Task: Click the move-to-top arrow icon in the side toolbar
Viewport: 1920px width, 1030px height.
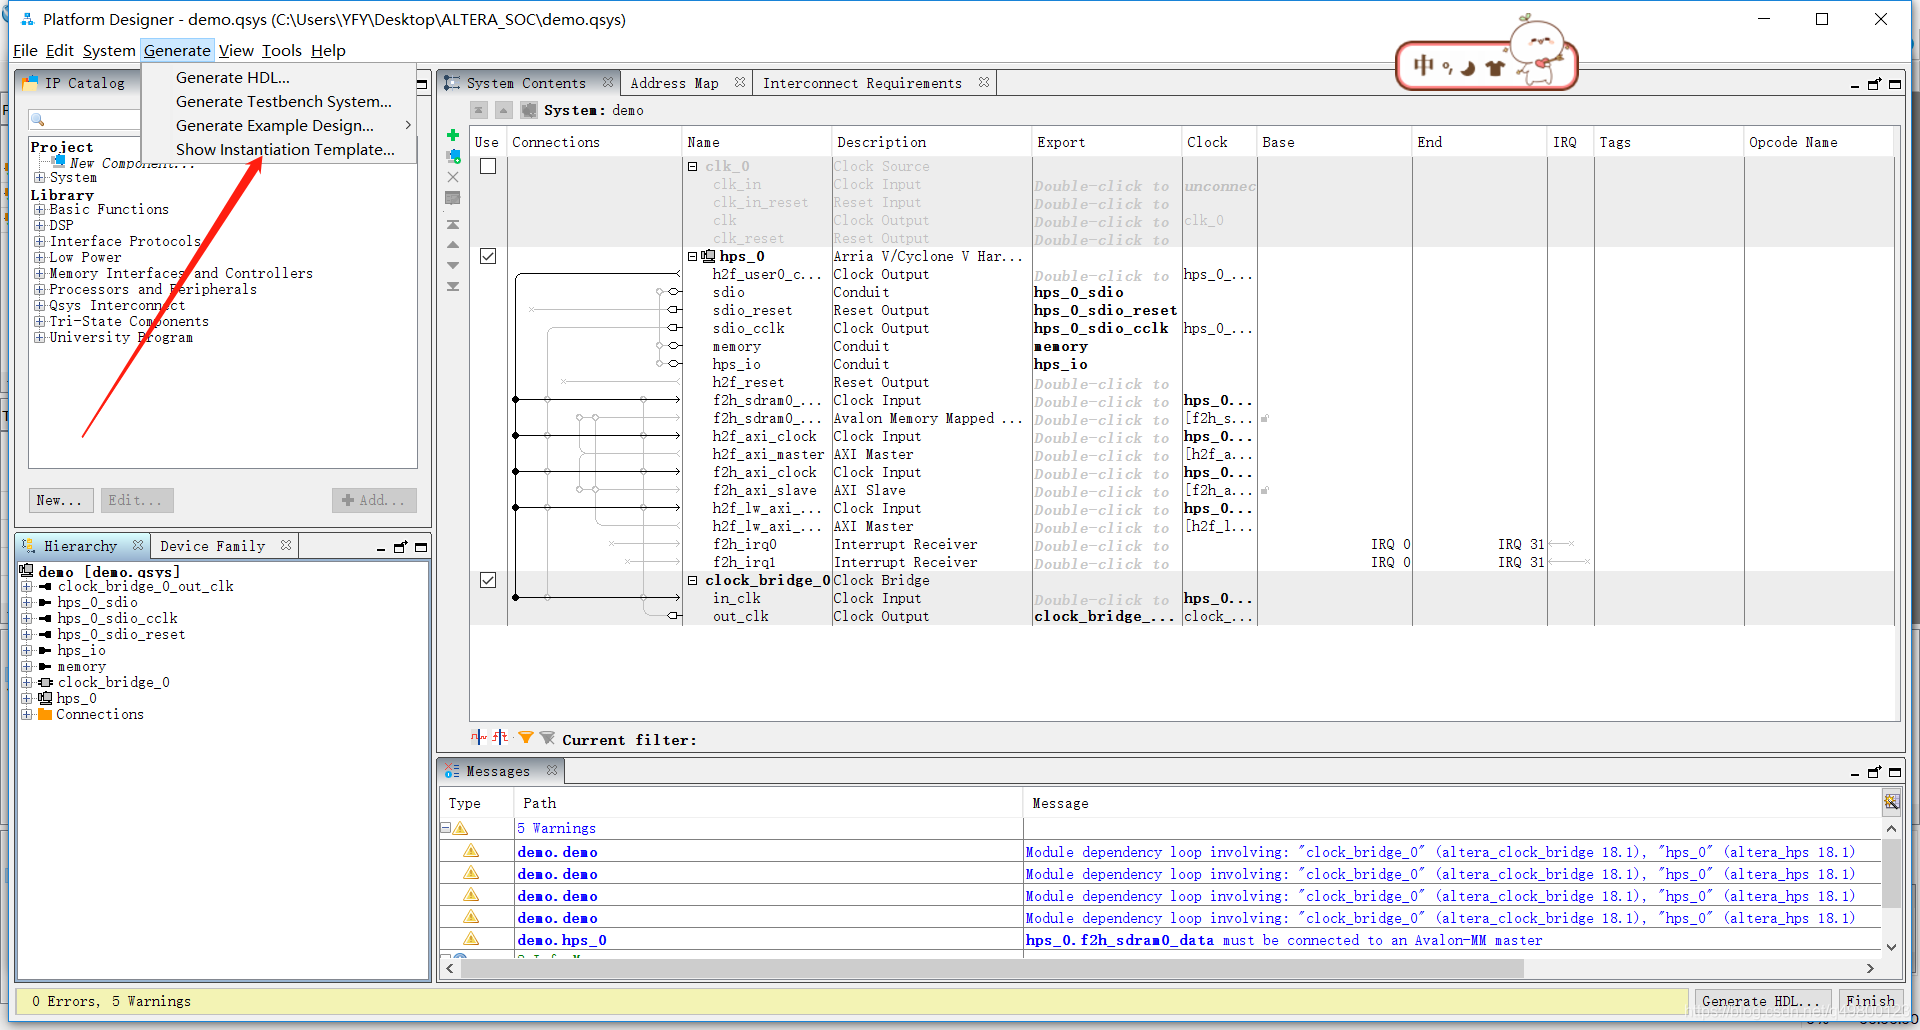Action: point(453,225)
